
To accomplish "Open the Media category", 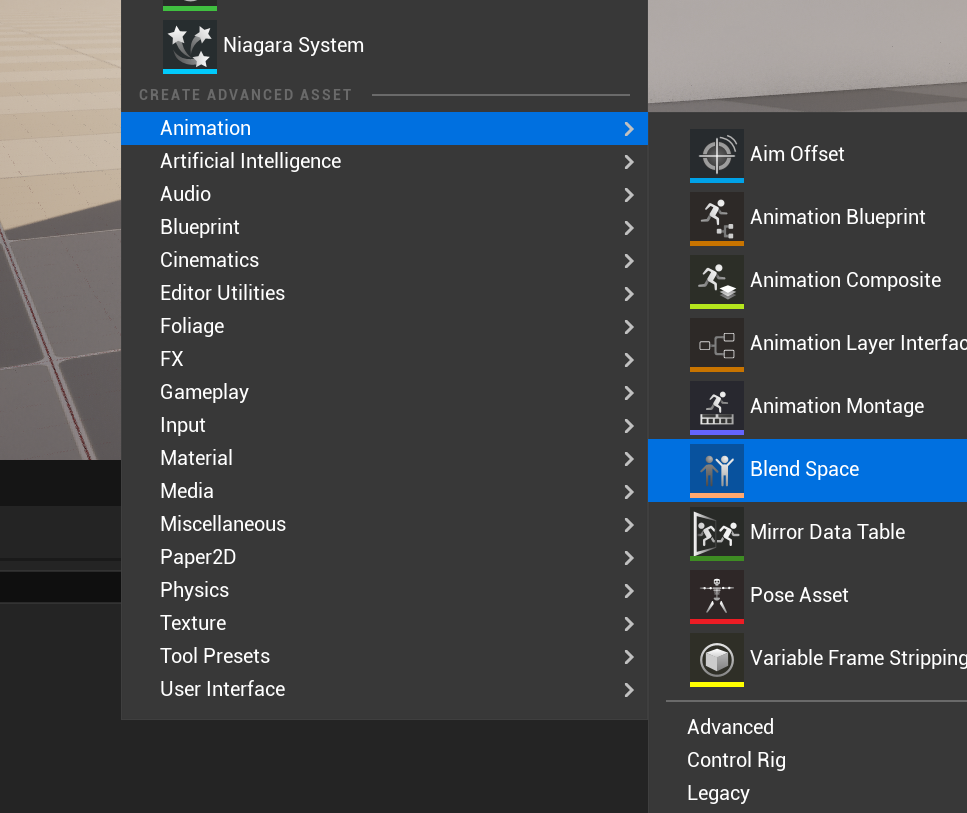I will pyautogui.click(x=384, y=492).
